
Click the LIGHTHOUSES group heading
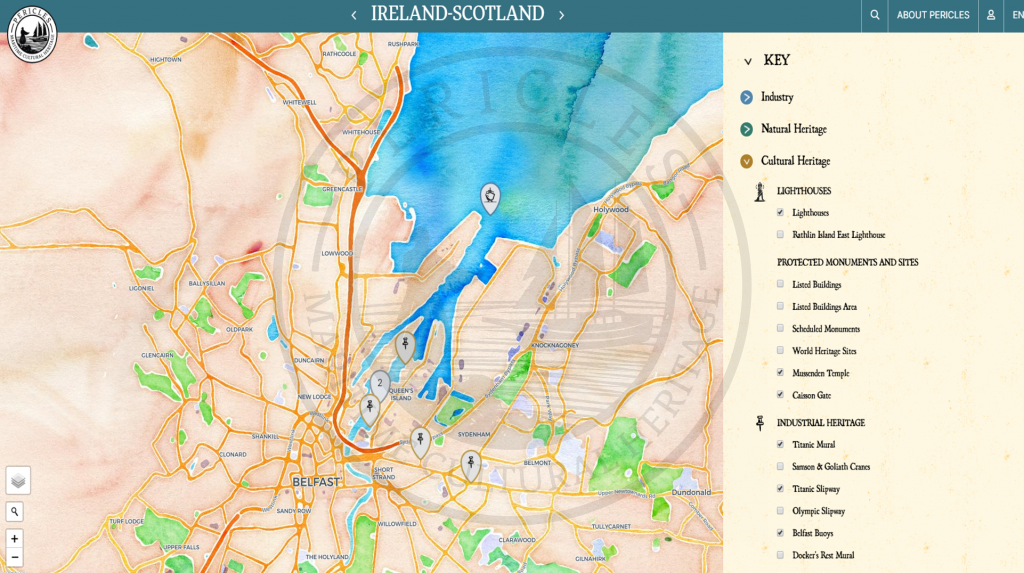[x=804, y=191]
